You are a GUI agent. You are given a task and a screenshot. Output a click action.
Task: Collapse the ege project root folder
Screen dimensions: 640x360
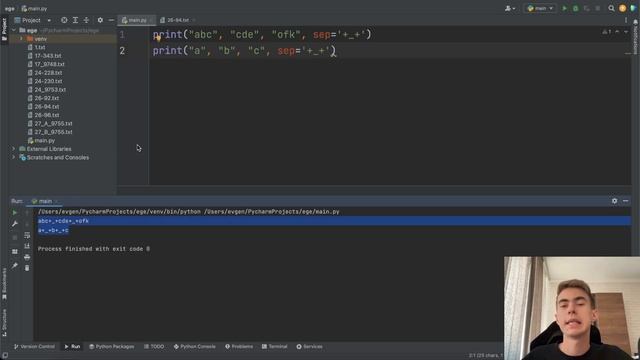[13, 30]
